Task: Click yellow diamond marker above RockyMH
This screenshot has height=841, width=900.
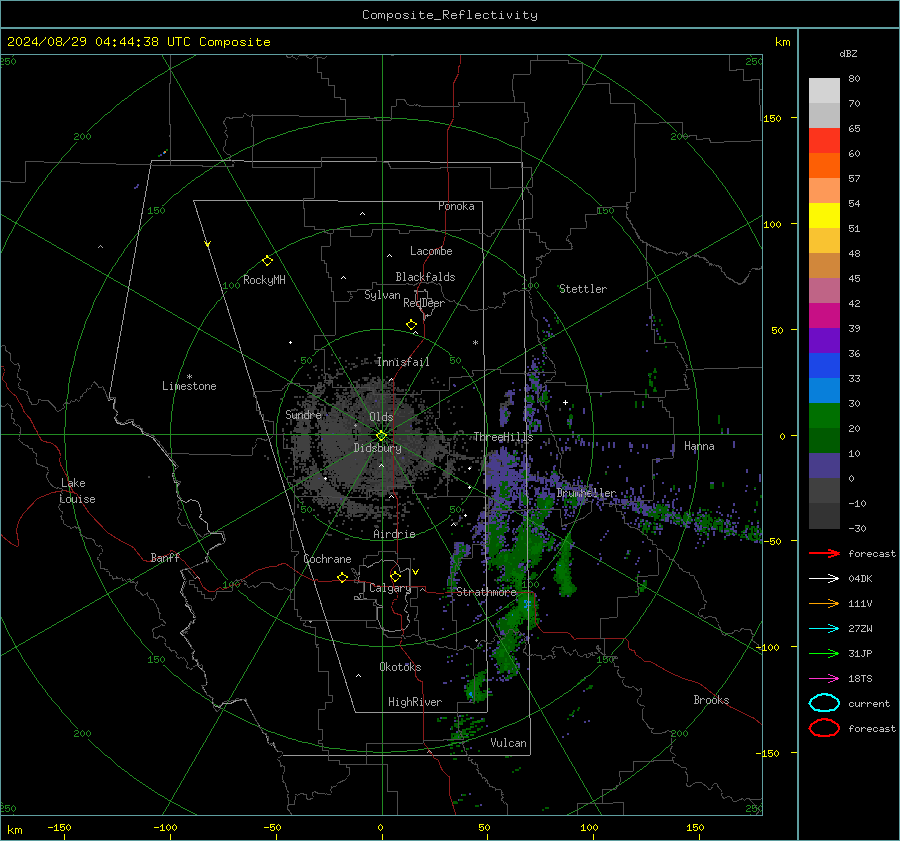Action: (267, 261)
